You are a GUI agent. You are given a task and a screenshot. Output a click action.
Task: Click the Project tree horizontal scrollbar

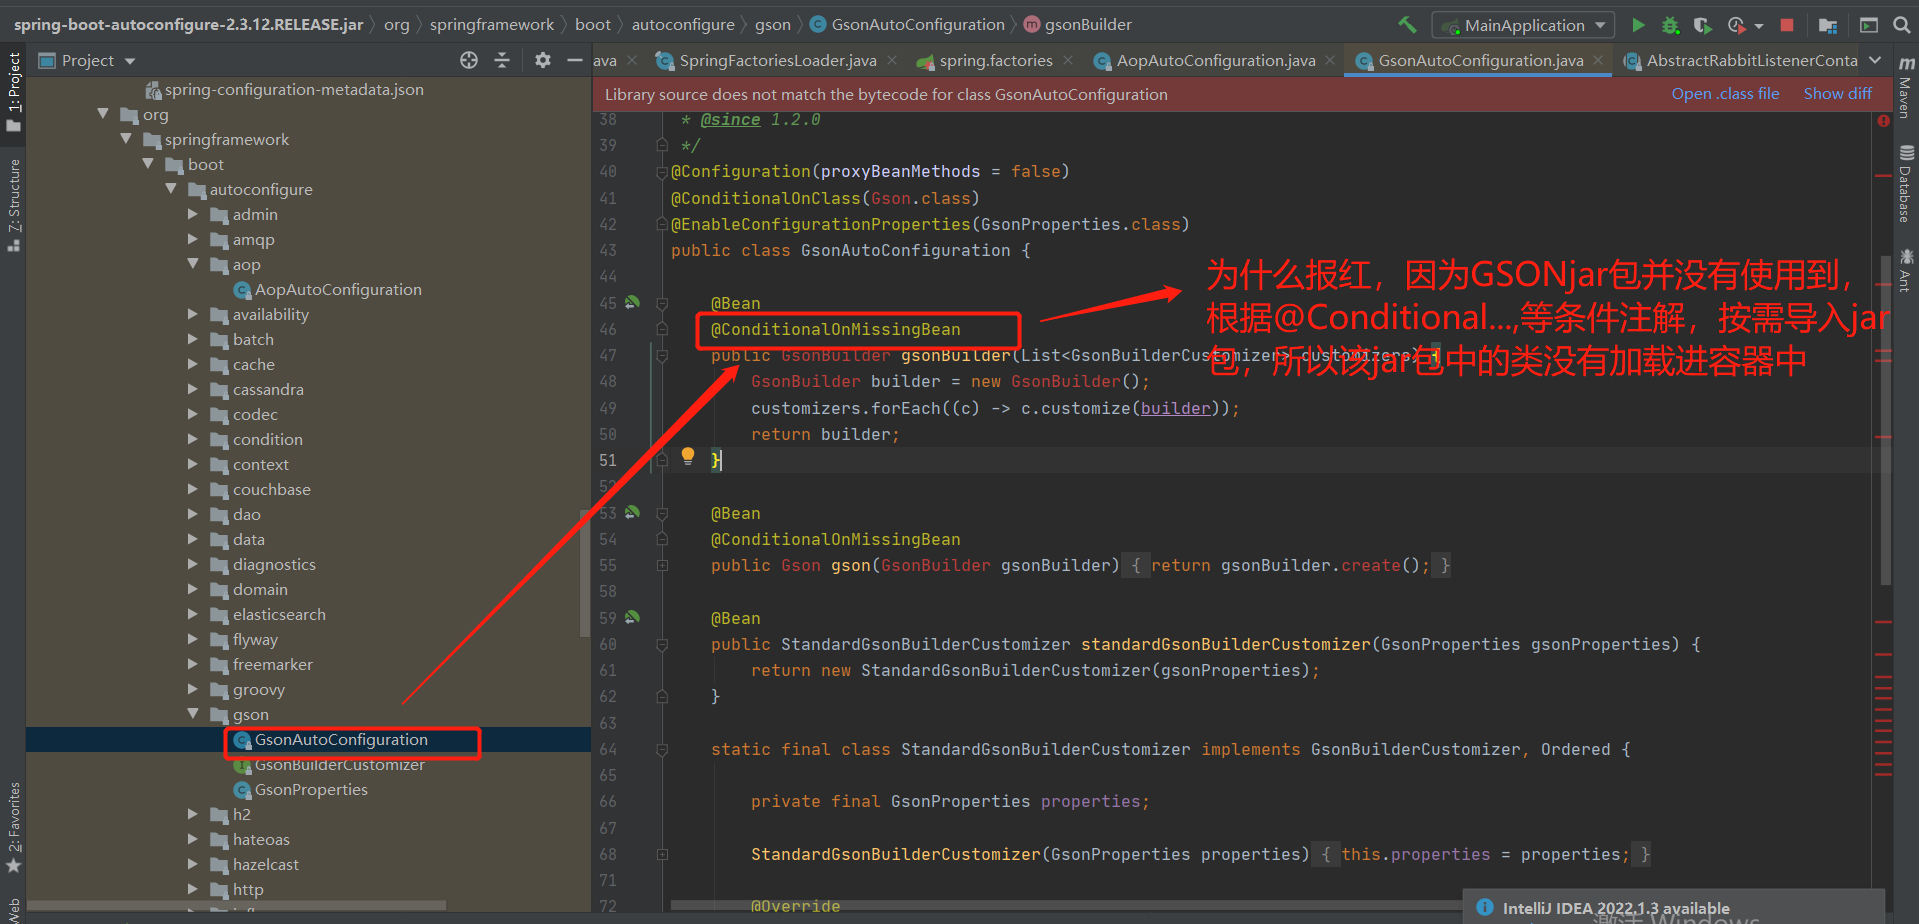point(237,905)
